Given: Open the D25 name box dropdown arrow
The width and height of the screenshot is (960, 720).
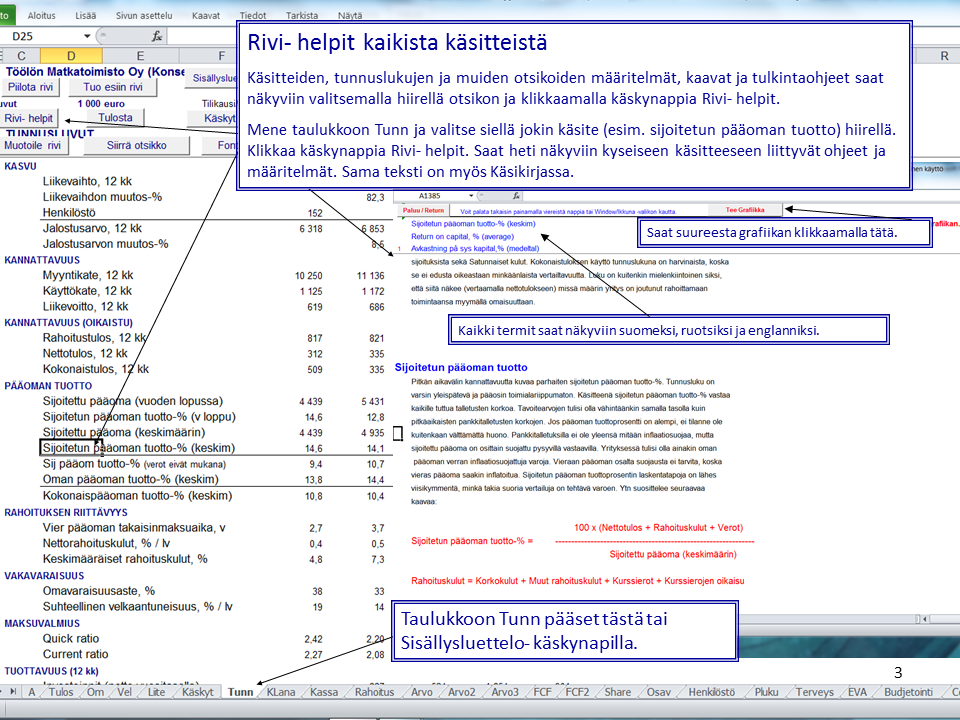Looking at the screenshot, I should point(87,37).
